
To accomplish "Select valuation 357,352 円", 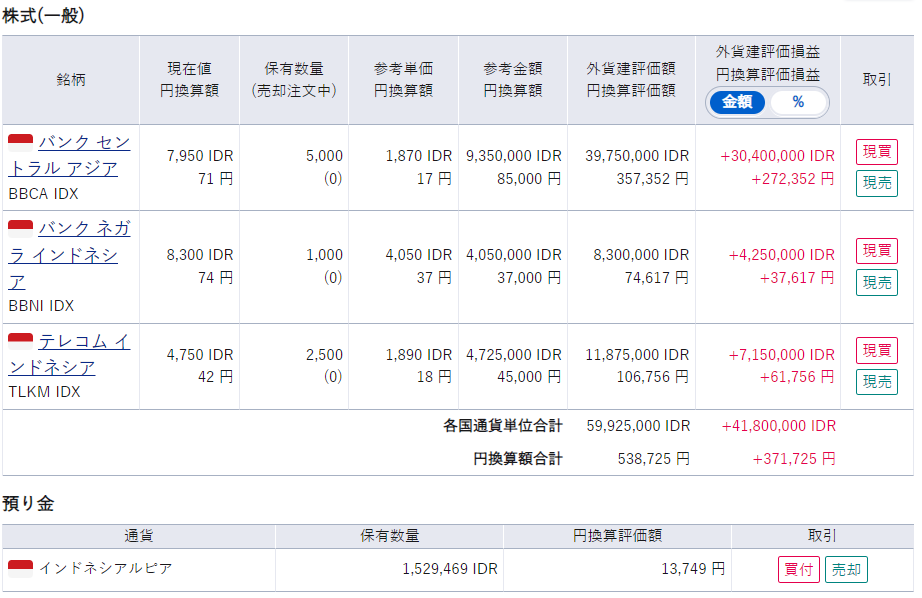I will (652, 179).
